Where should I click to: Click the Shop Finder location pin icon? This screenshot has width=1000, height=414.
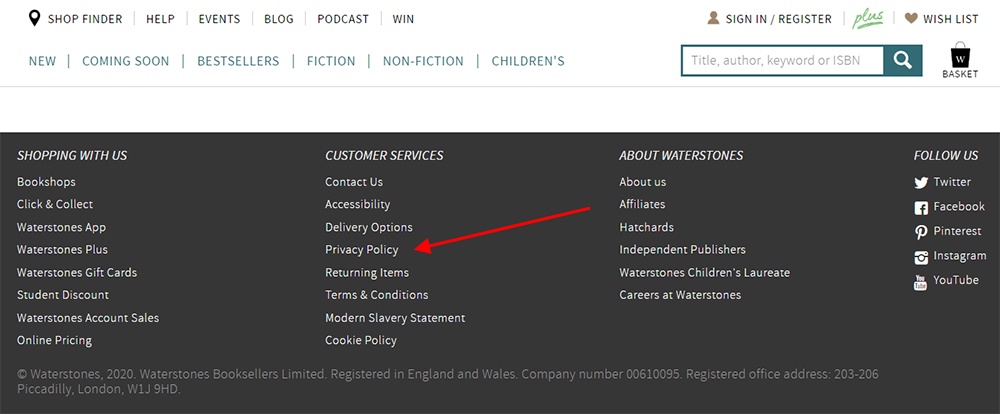pyautogui.click(x=34, y=18)
